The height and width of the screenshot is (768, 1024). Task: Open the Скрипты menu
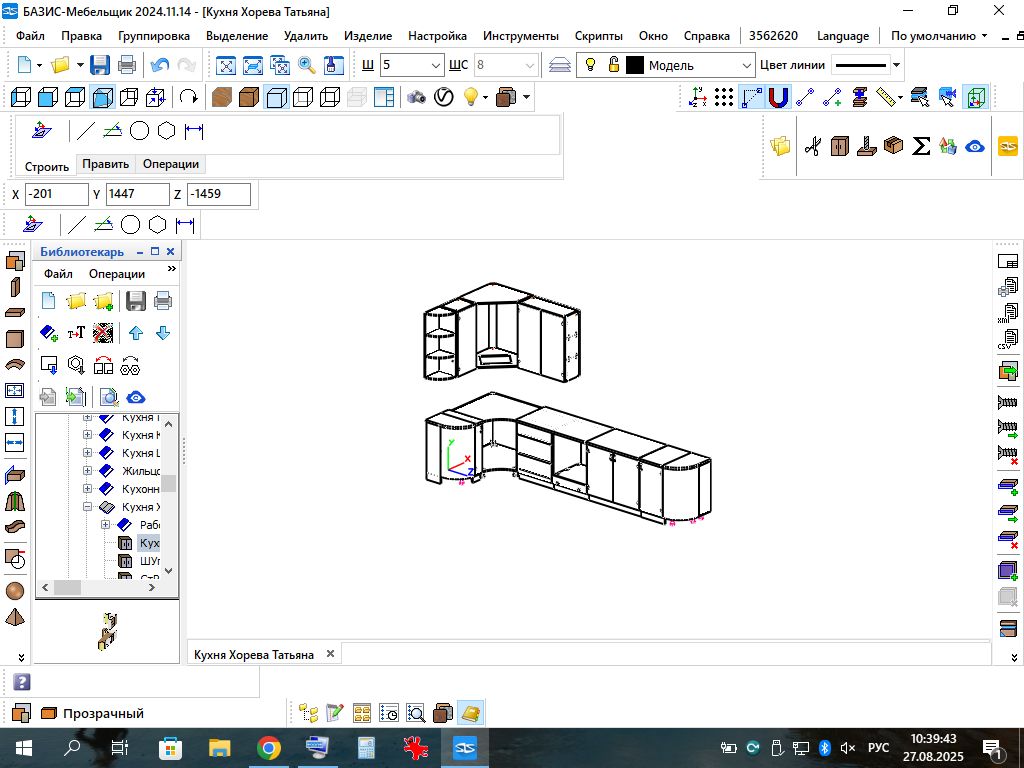598,36
